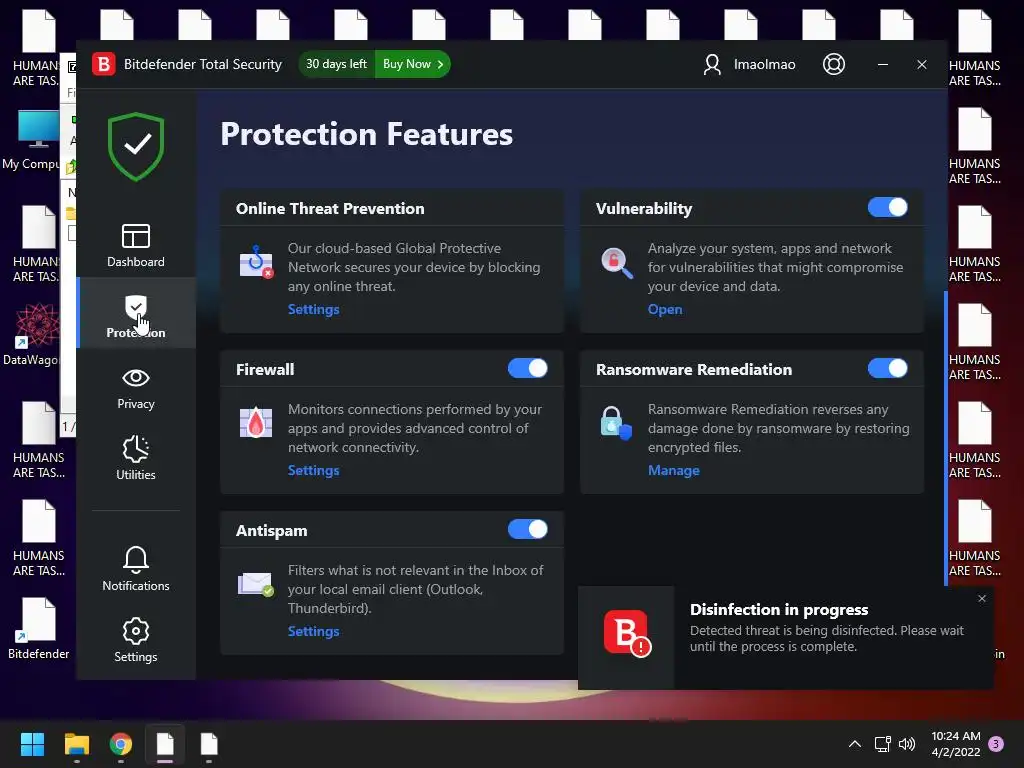Click the Online Threat Prevention card title
The image size is (1024, 768).
click(330, 208)
